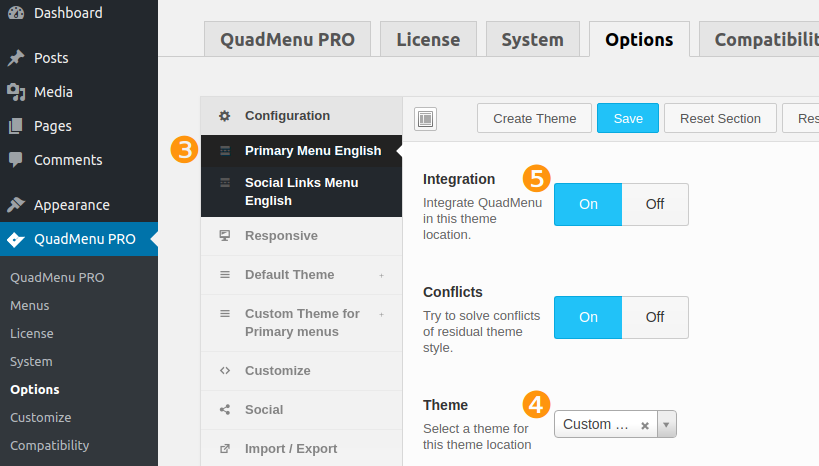Click the Appearance paintbrush icon
Screen dimensions: 819x466
(16, 205)
